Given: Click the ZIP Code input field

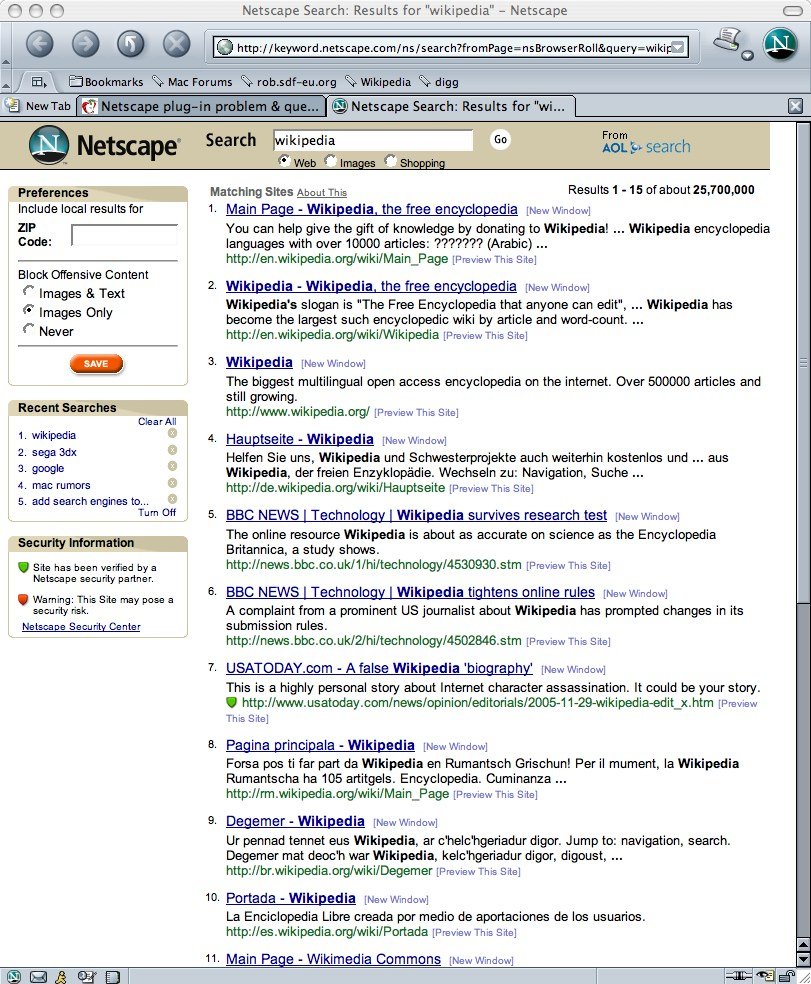Looking at the screenshot, I should pos(124,235).
